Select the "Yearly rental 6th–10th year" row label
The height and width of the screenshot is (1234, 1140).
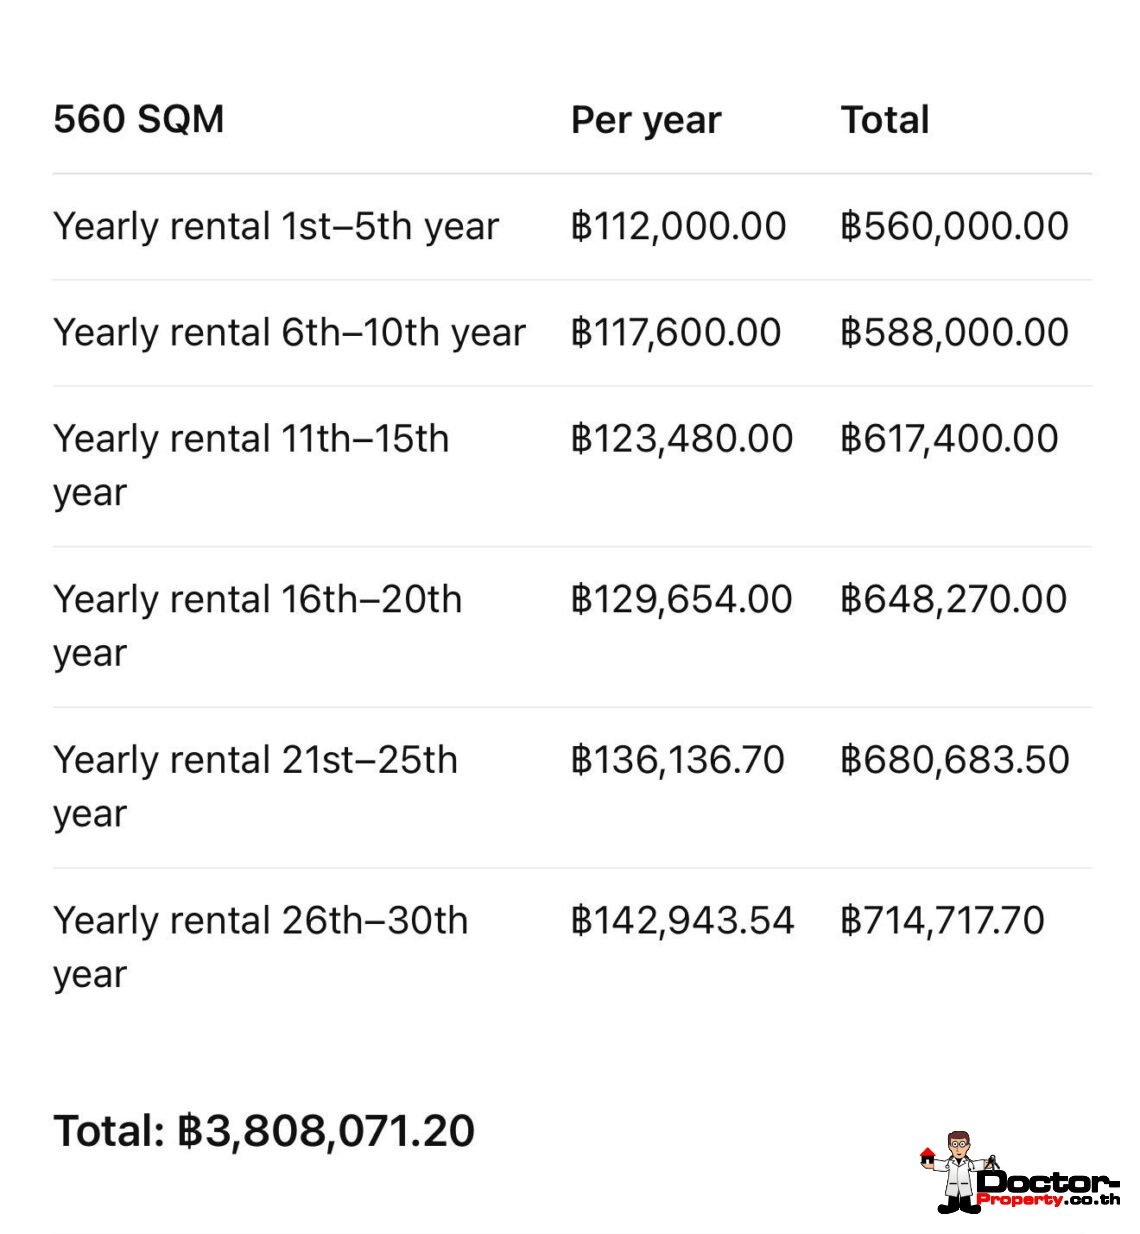pyautogui.click(x=289, y=332)
